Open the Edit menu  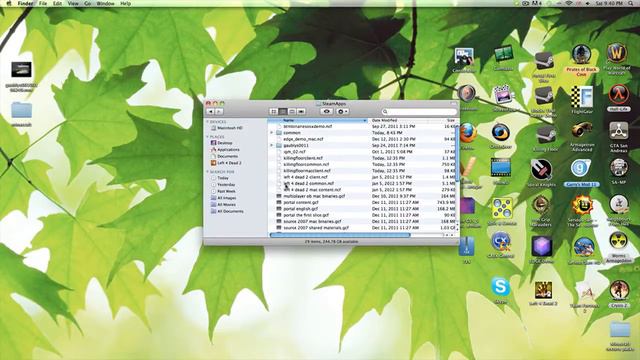[57, 3]
